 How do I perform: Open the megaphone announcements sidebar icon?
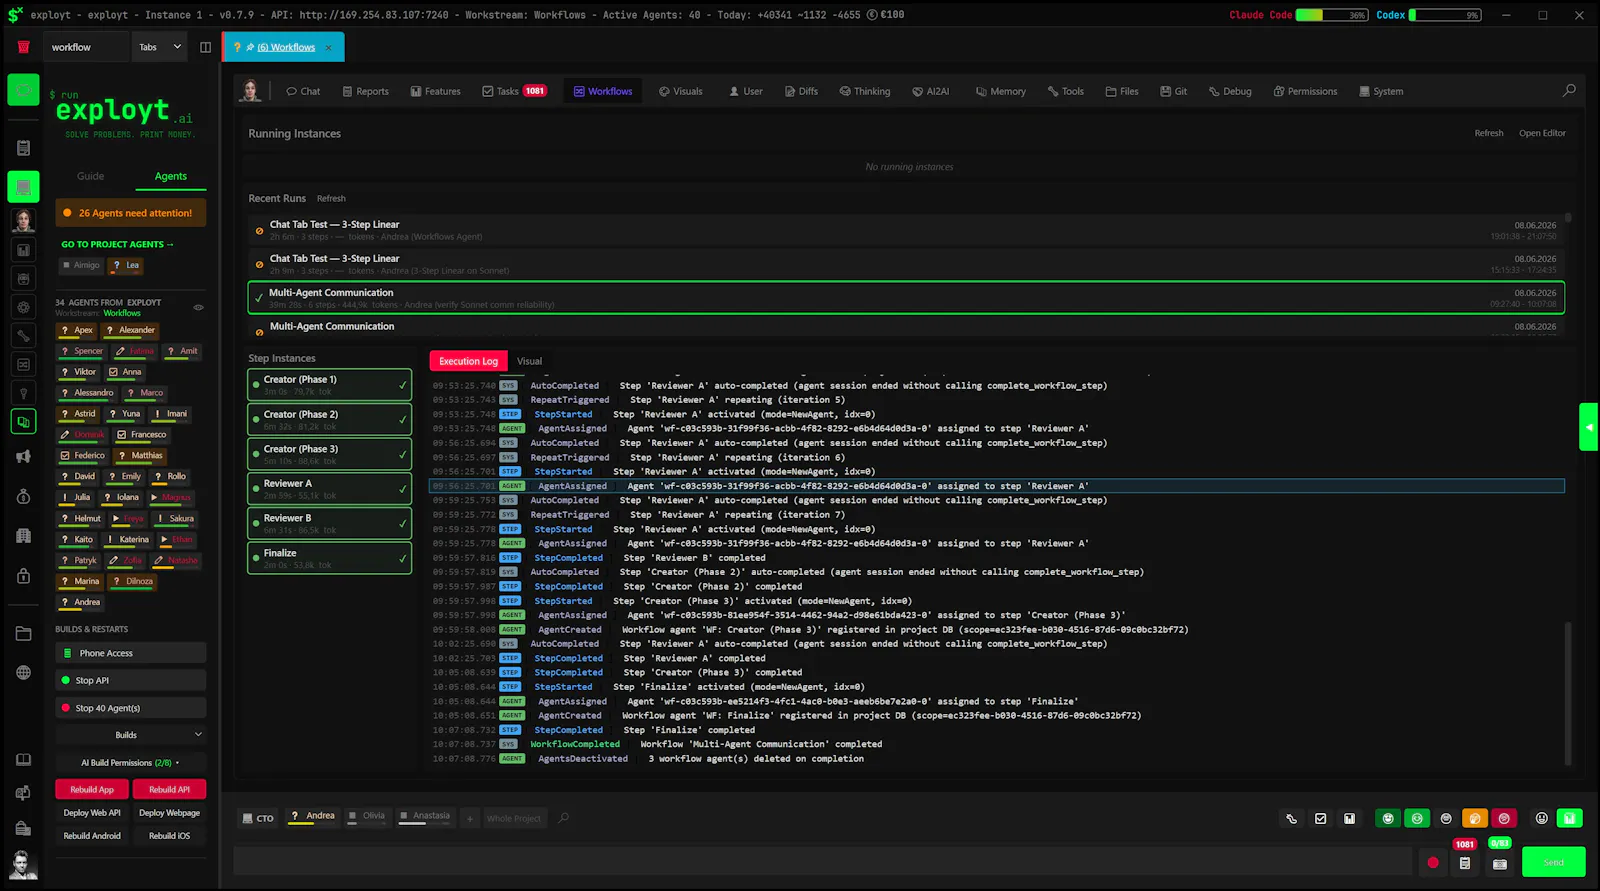23,457
